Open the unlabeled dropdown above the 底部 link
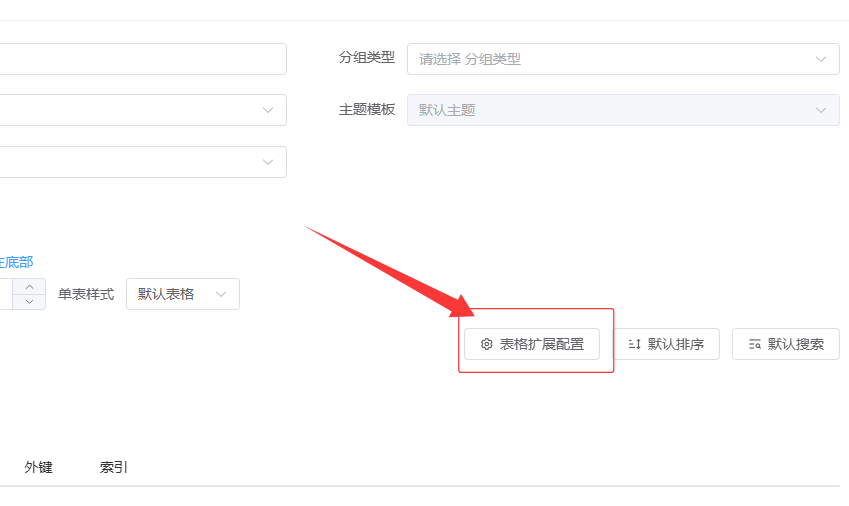This screenshot has width=849, height=506. pos(140,162)
